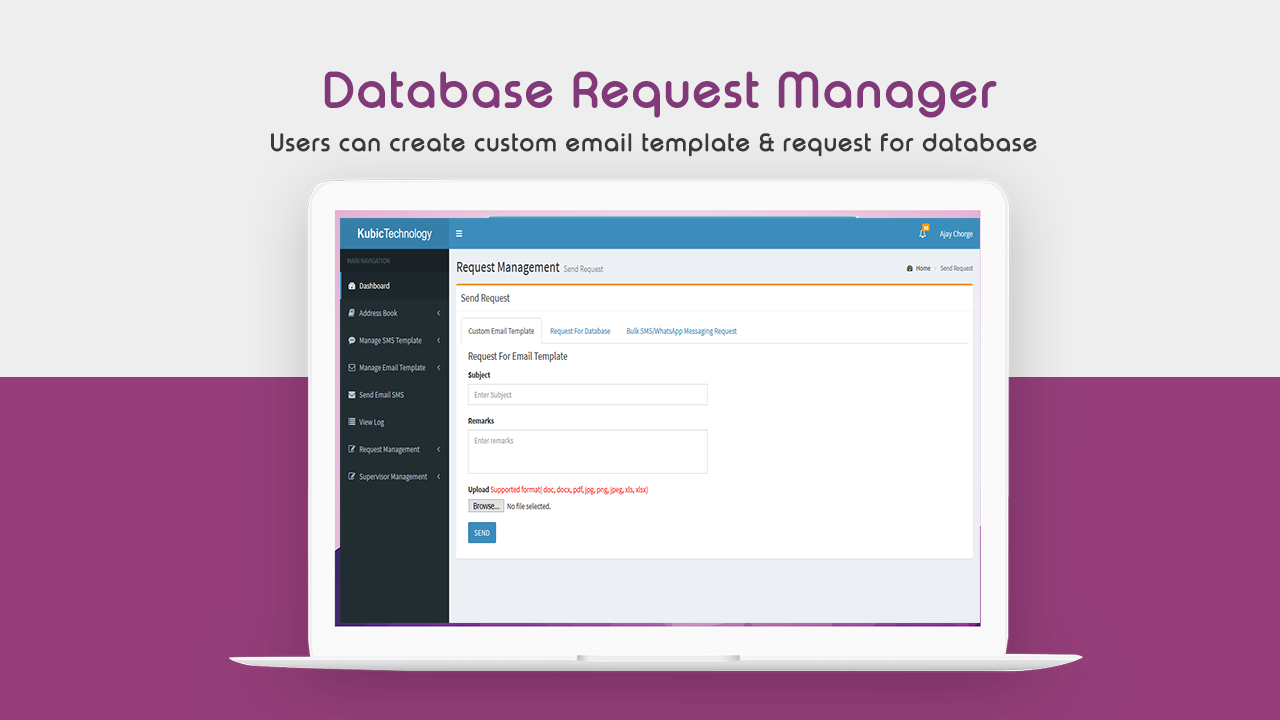Click the Supervisor Management edit icon

click(351, 477)
